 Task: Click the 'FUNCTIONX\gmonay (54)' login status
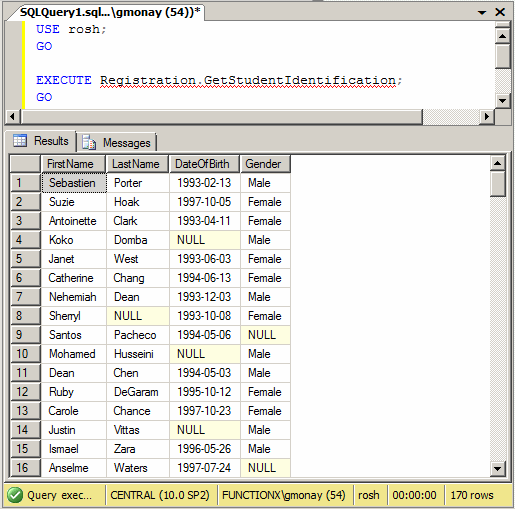point(284,495)
